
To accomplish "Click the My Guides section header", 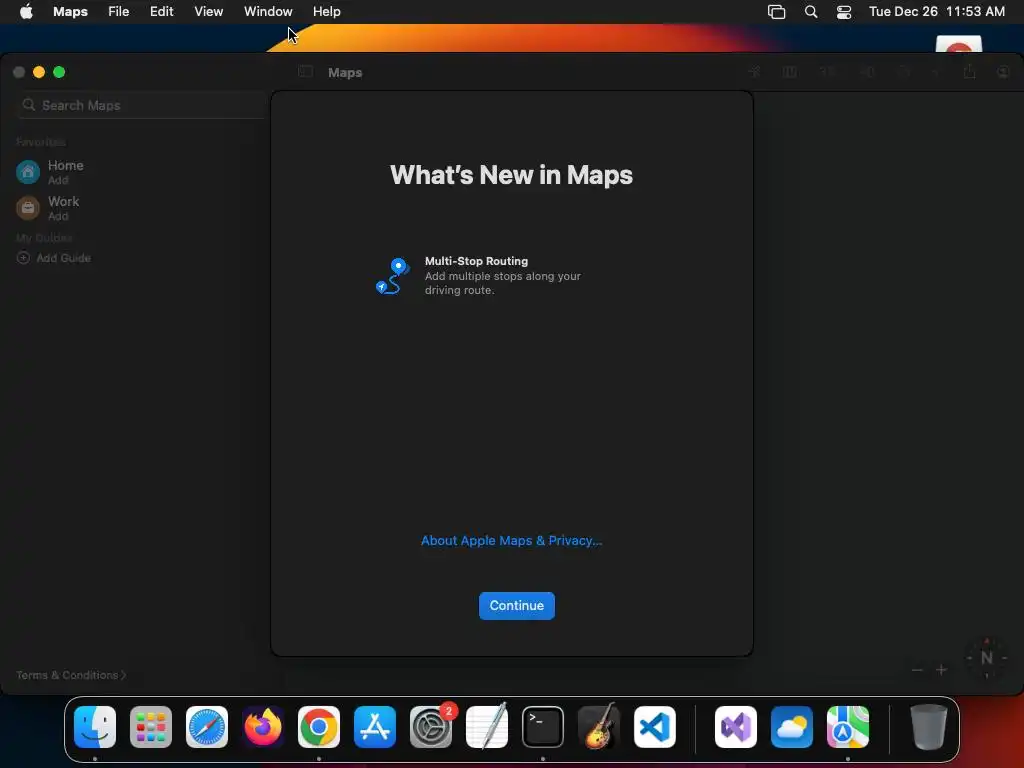I will (44, 238).
